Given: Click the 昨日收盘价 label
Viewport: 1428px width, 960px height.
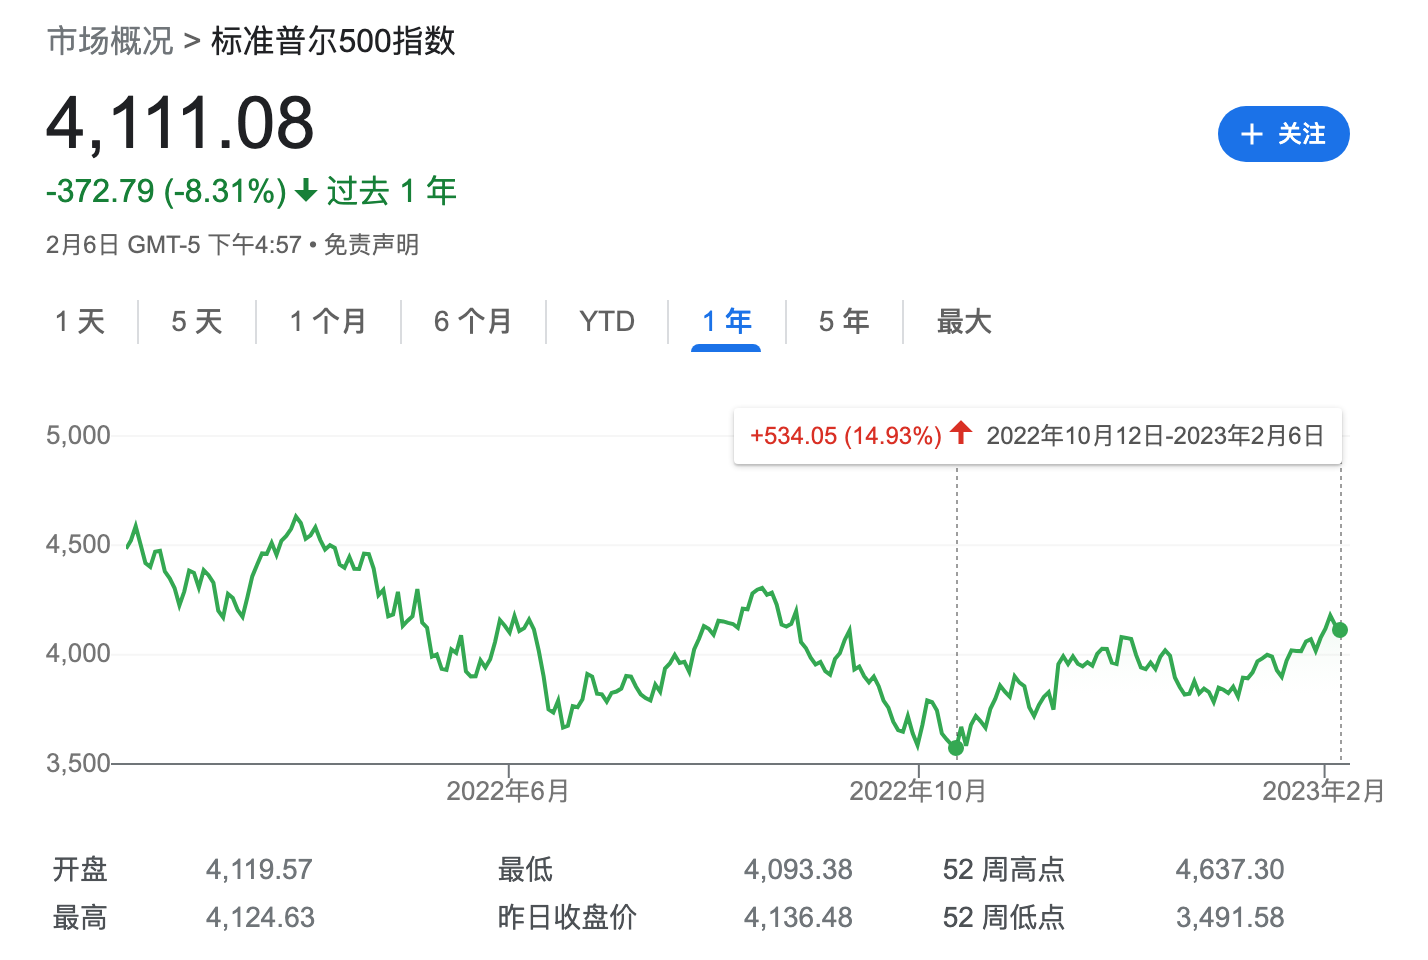Looking at the screenshot, I should coord(567,917).
